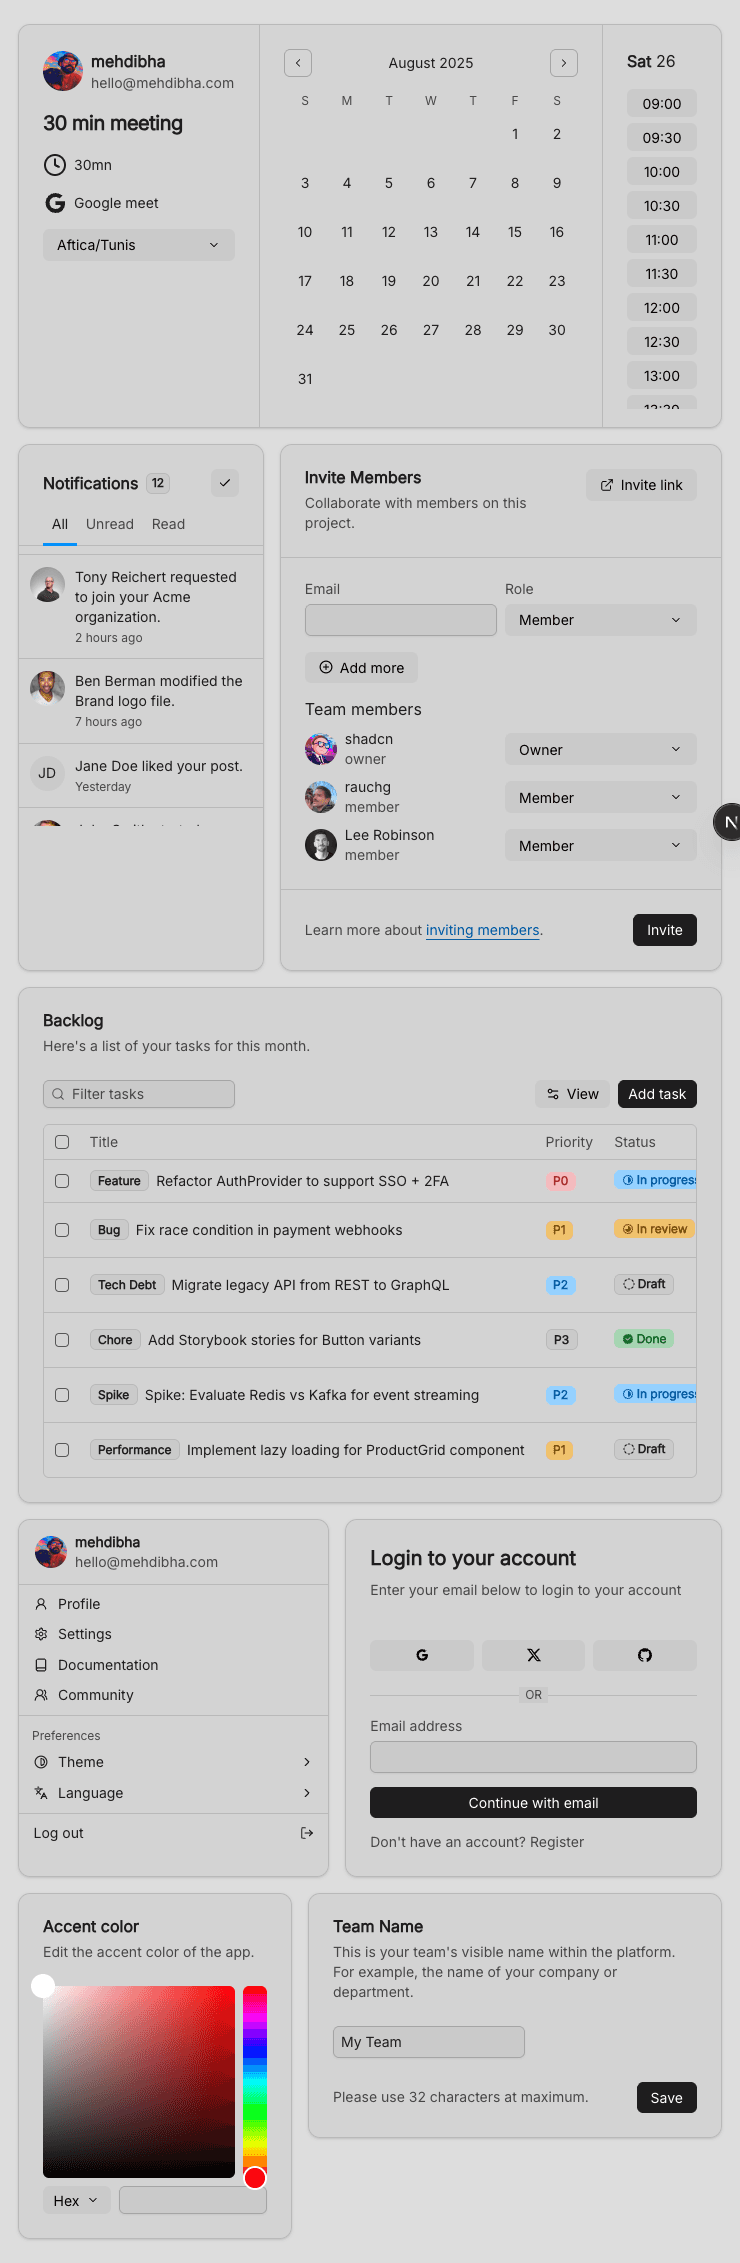Screen dimensions: 740x2263
Task: Click the rainbow hue slider strip
Action: pyautogui.click(x=255, y=2082)
